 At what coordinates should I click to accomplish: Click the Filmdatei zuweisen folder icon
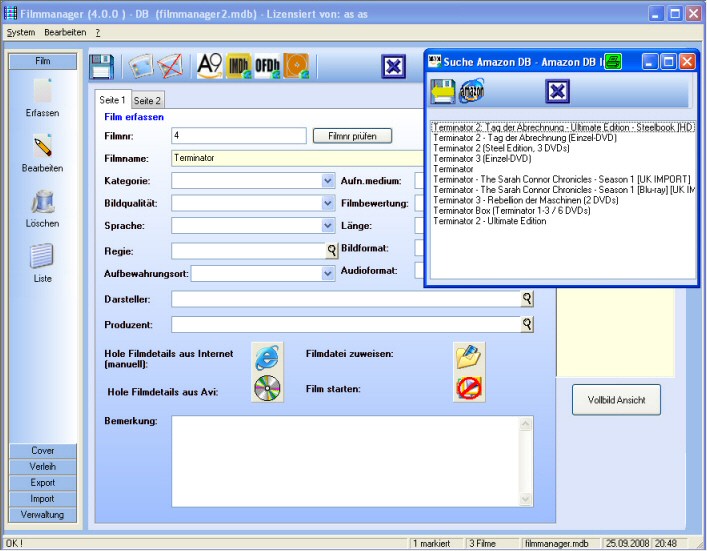tap(469, 356)
